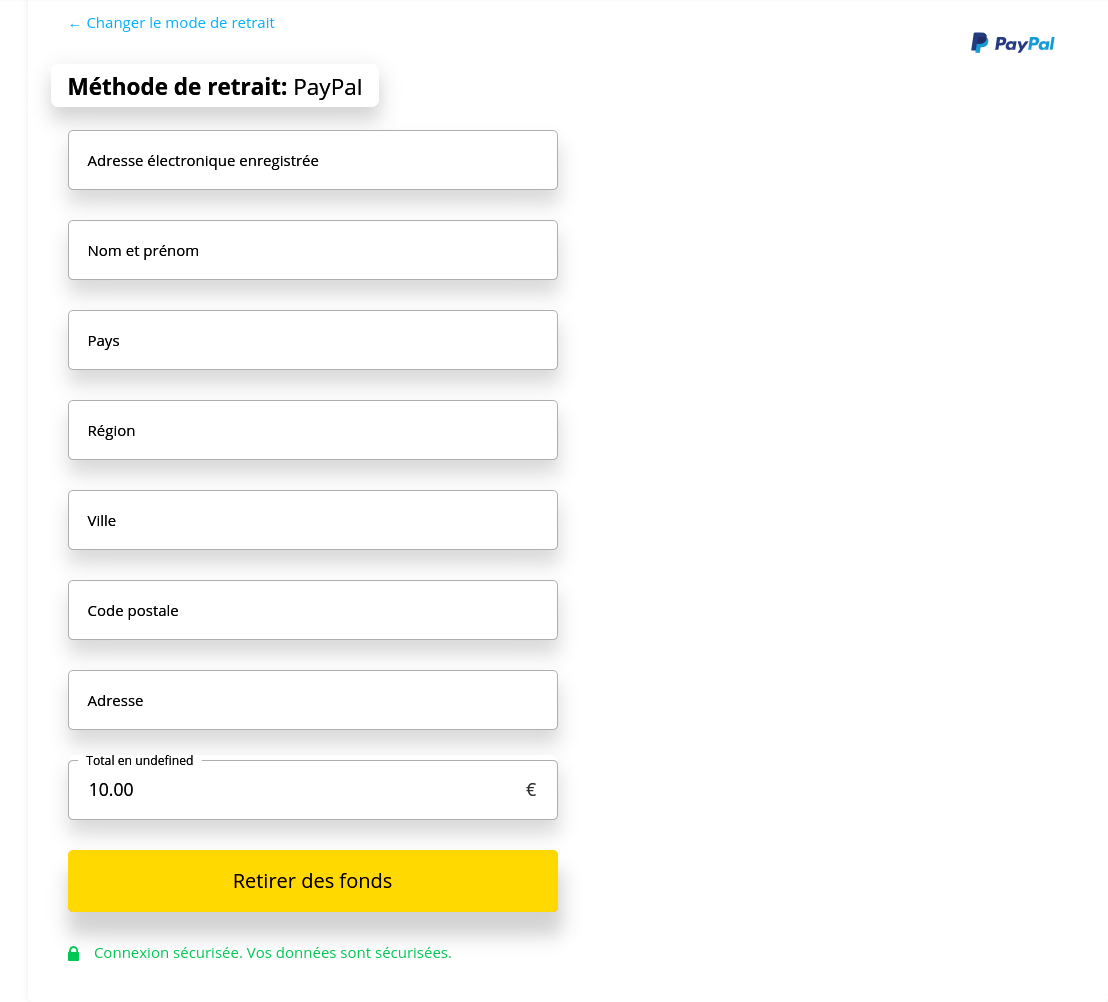This screenshot has height=1002, width=1108.
Task: Click the back arrow before Changer
Action: (x=74, y=25)
